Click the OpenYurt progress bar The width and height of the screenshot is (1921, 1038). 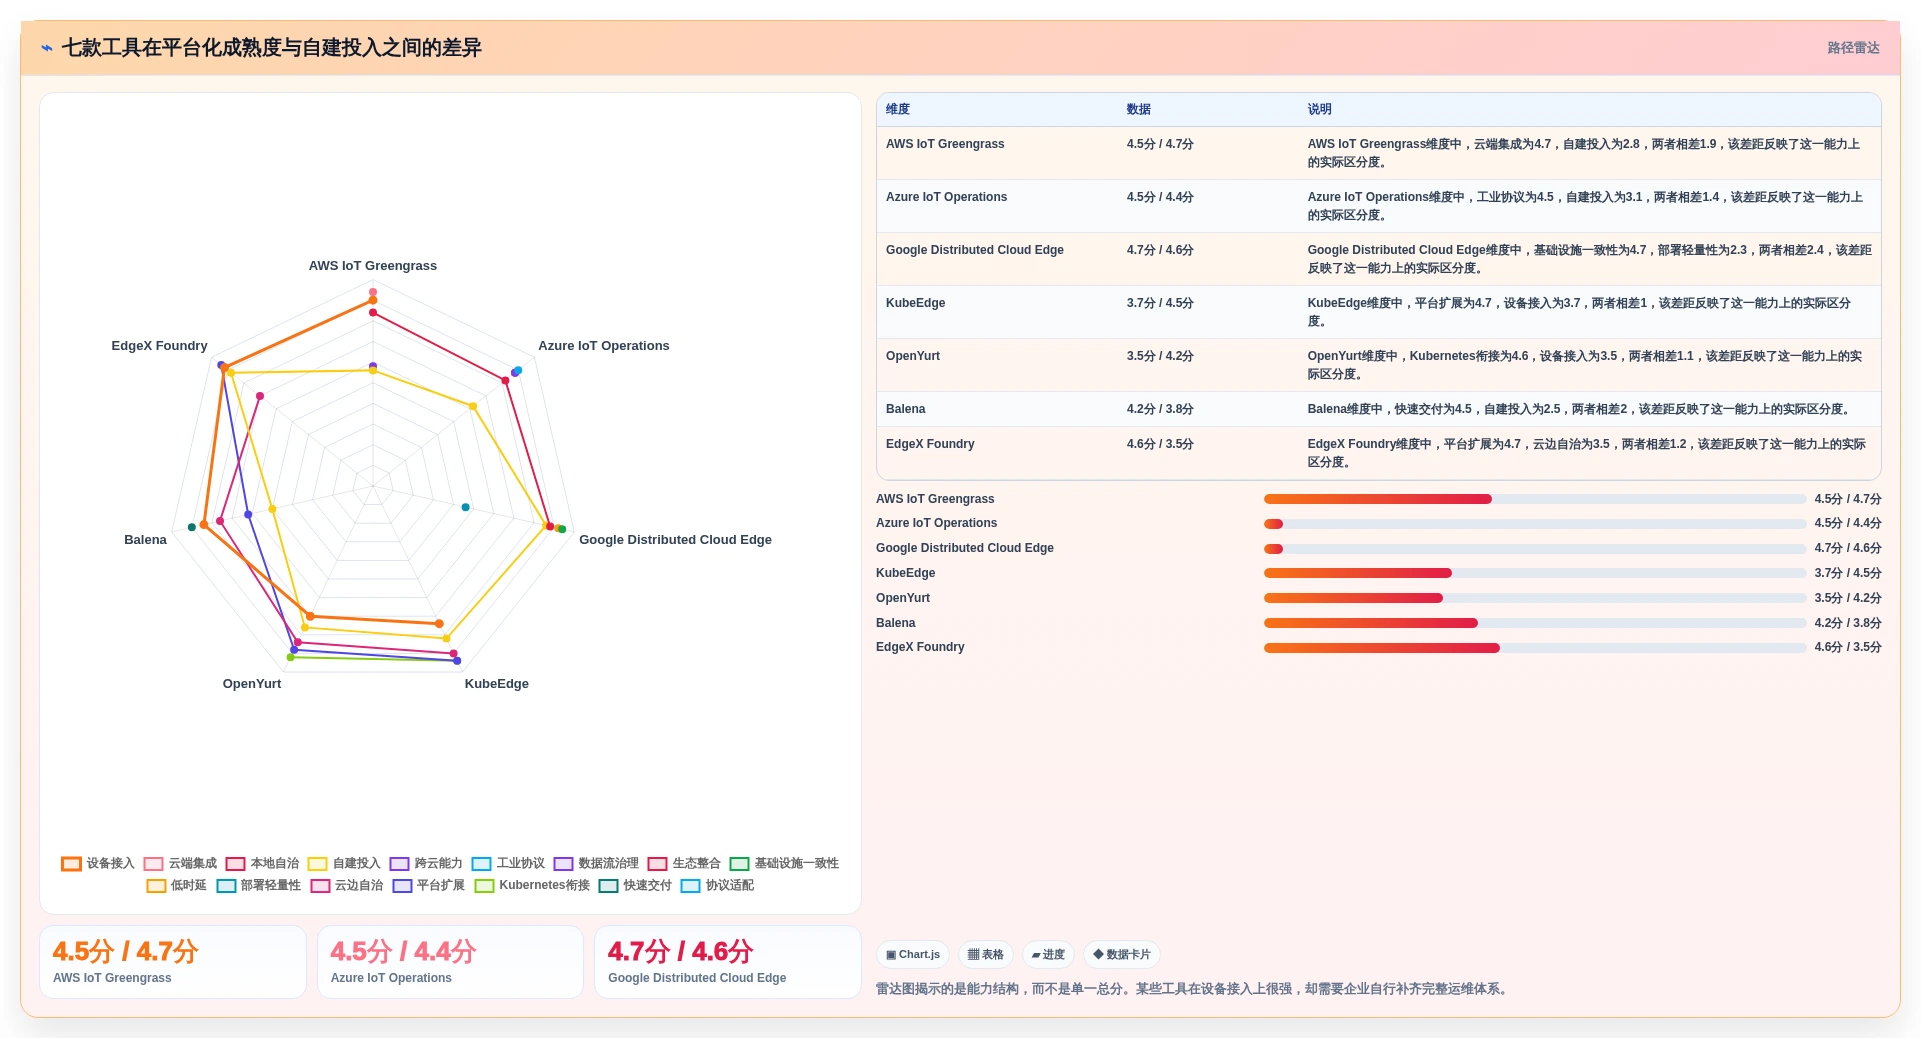tap(1535, 598)
